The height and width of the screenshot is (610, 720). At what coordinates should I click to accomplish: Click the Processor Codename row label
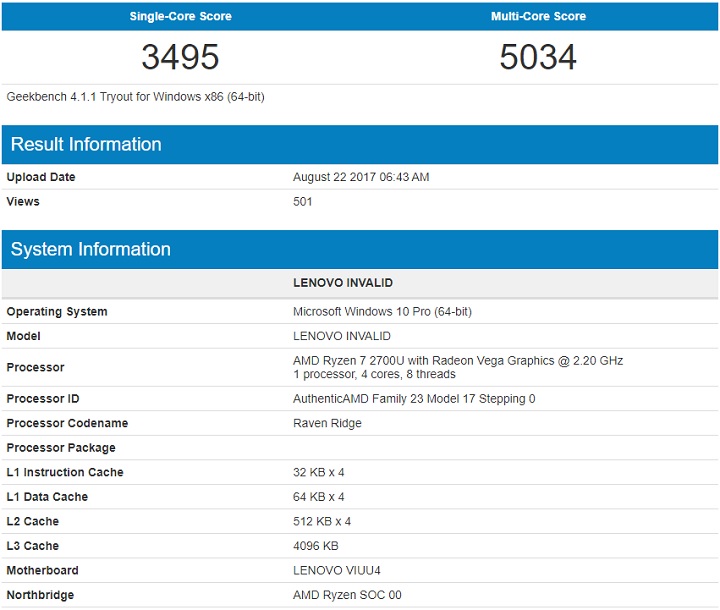(x=67, y=423)
